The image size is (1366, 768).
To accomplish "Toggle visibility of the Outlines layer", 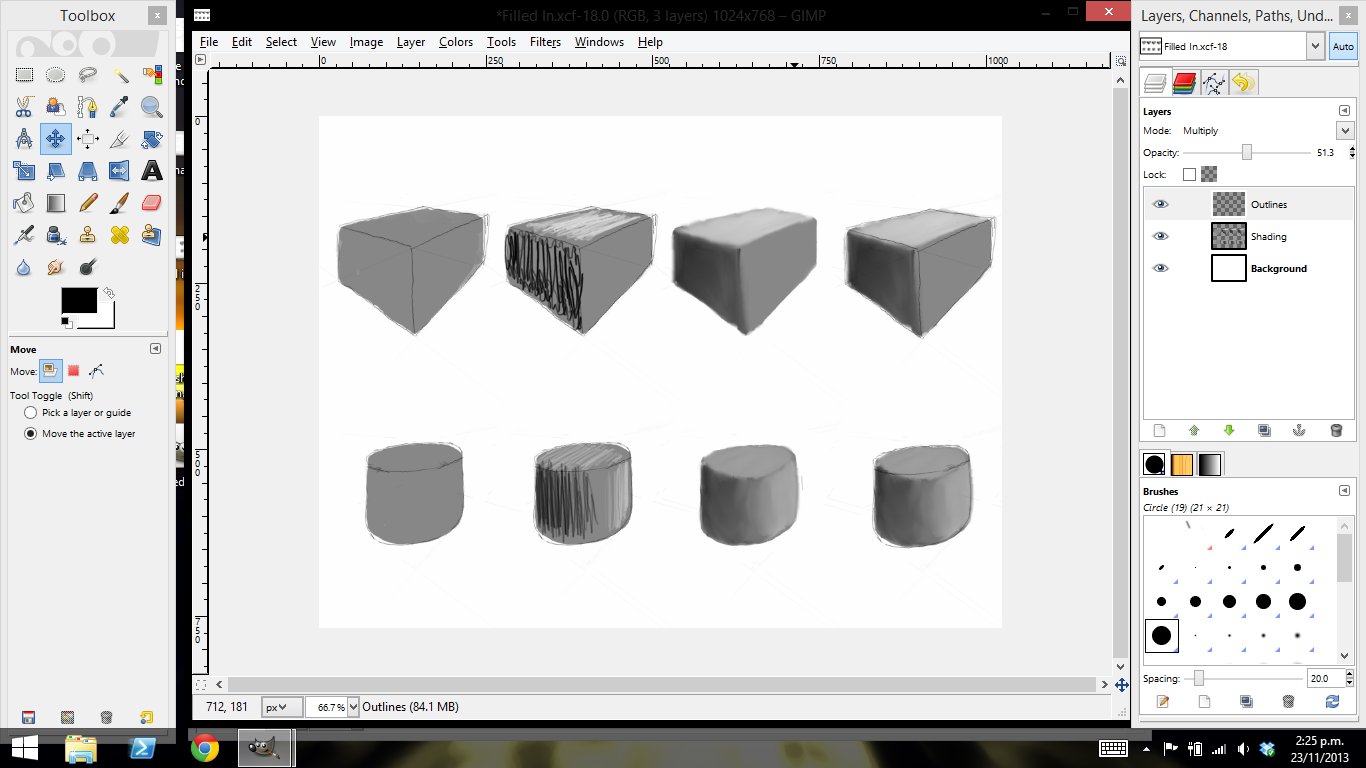I will coord(1160,204).
